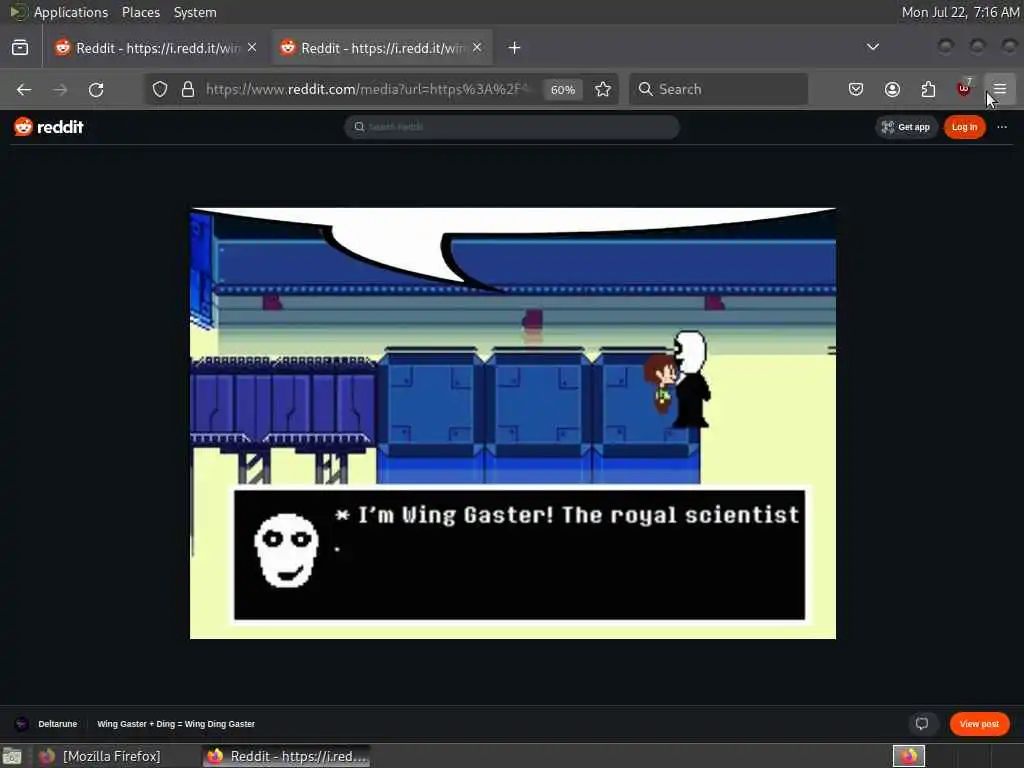
Task: View site security info via padlock icon
Action: pyautogui.click(x=188, y=89)
